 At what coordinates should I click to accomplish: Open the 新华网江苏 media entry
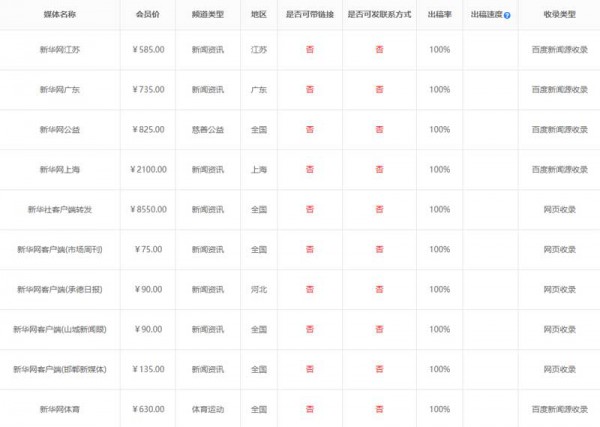(x=59, y=50)
